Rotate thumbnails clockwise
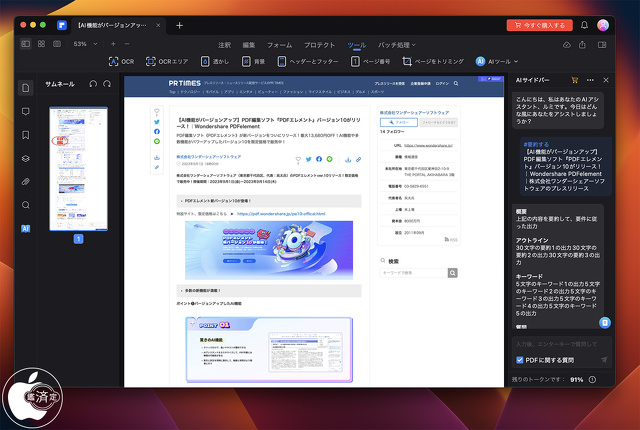This screenshot has height=430, width=640. 107,84
